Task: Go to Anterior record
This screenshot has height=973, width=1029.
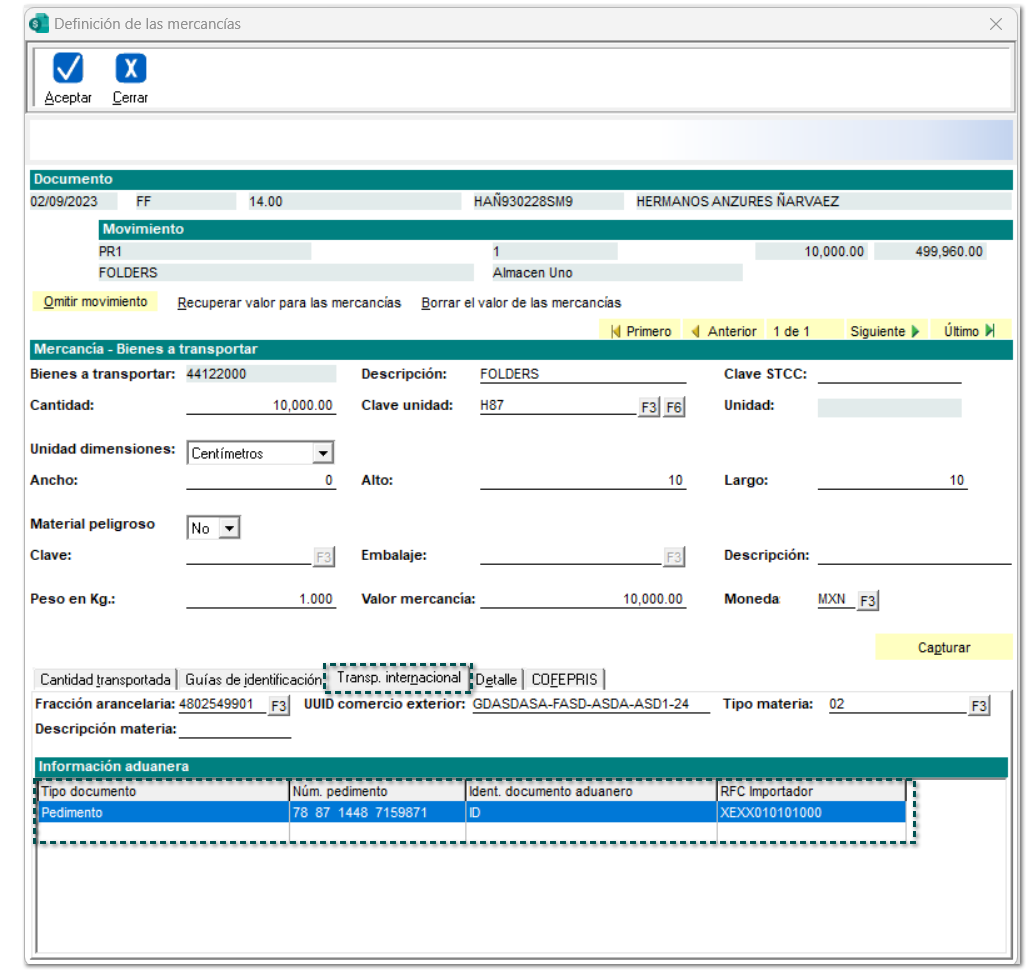Action: pos(723,331)
